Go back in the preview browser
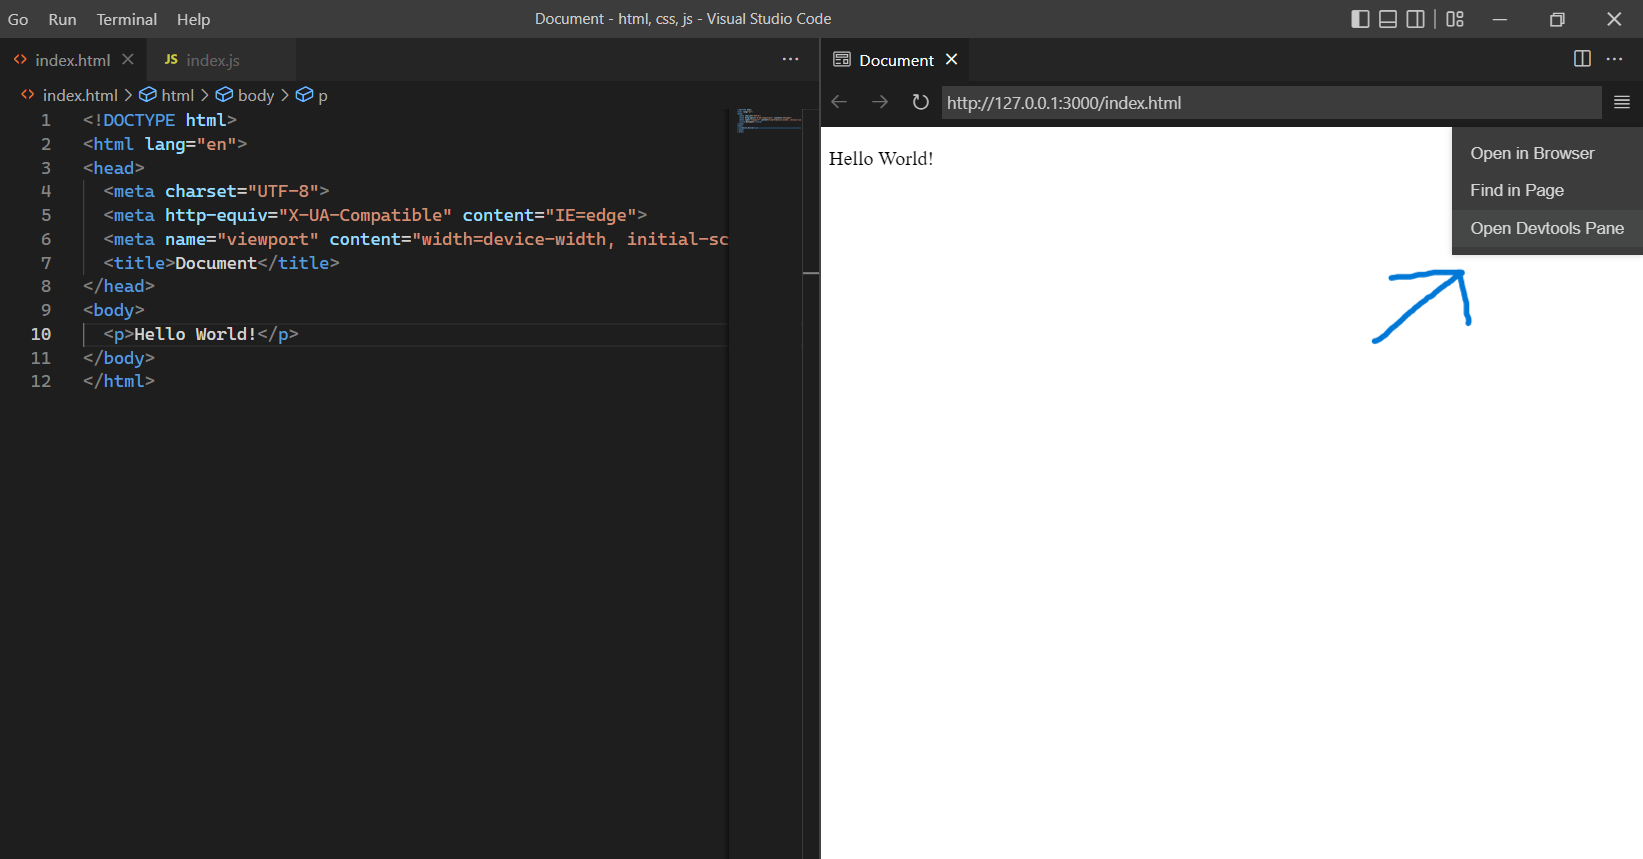Screen dimensions: 1643x859 pyautogui.click(x=840, y=102)
